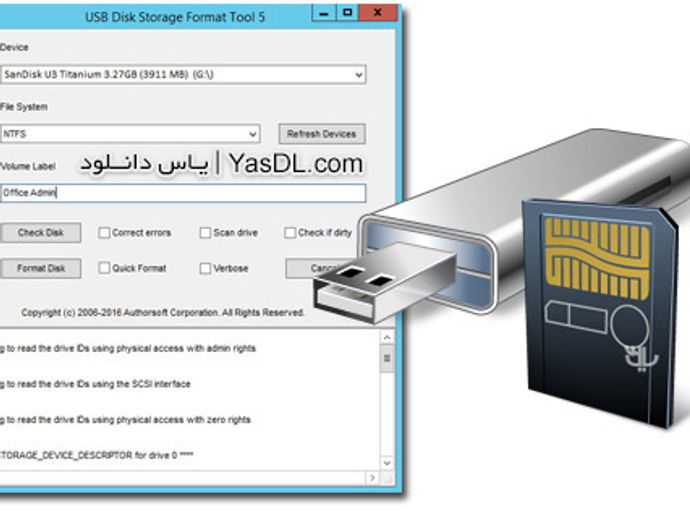
Task: Maximize the format tool window
Action: pyautogui.click(x=347, y=13)
